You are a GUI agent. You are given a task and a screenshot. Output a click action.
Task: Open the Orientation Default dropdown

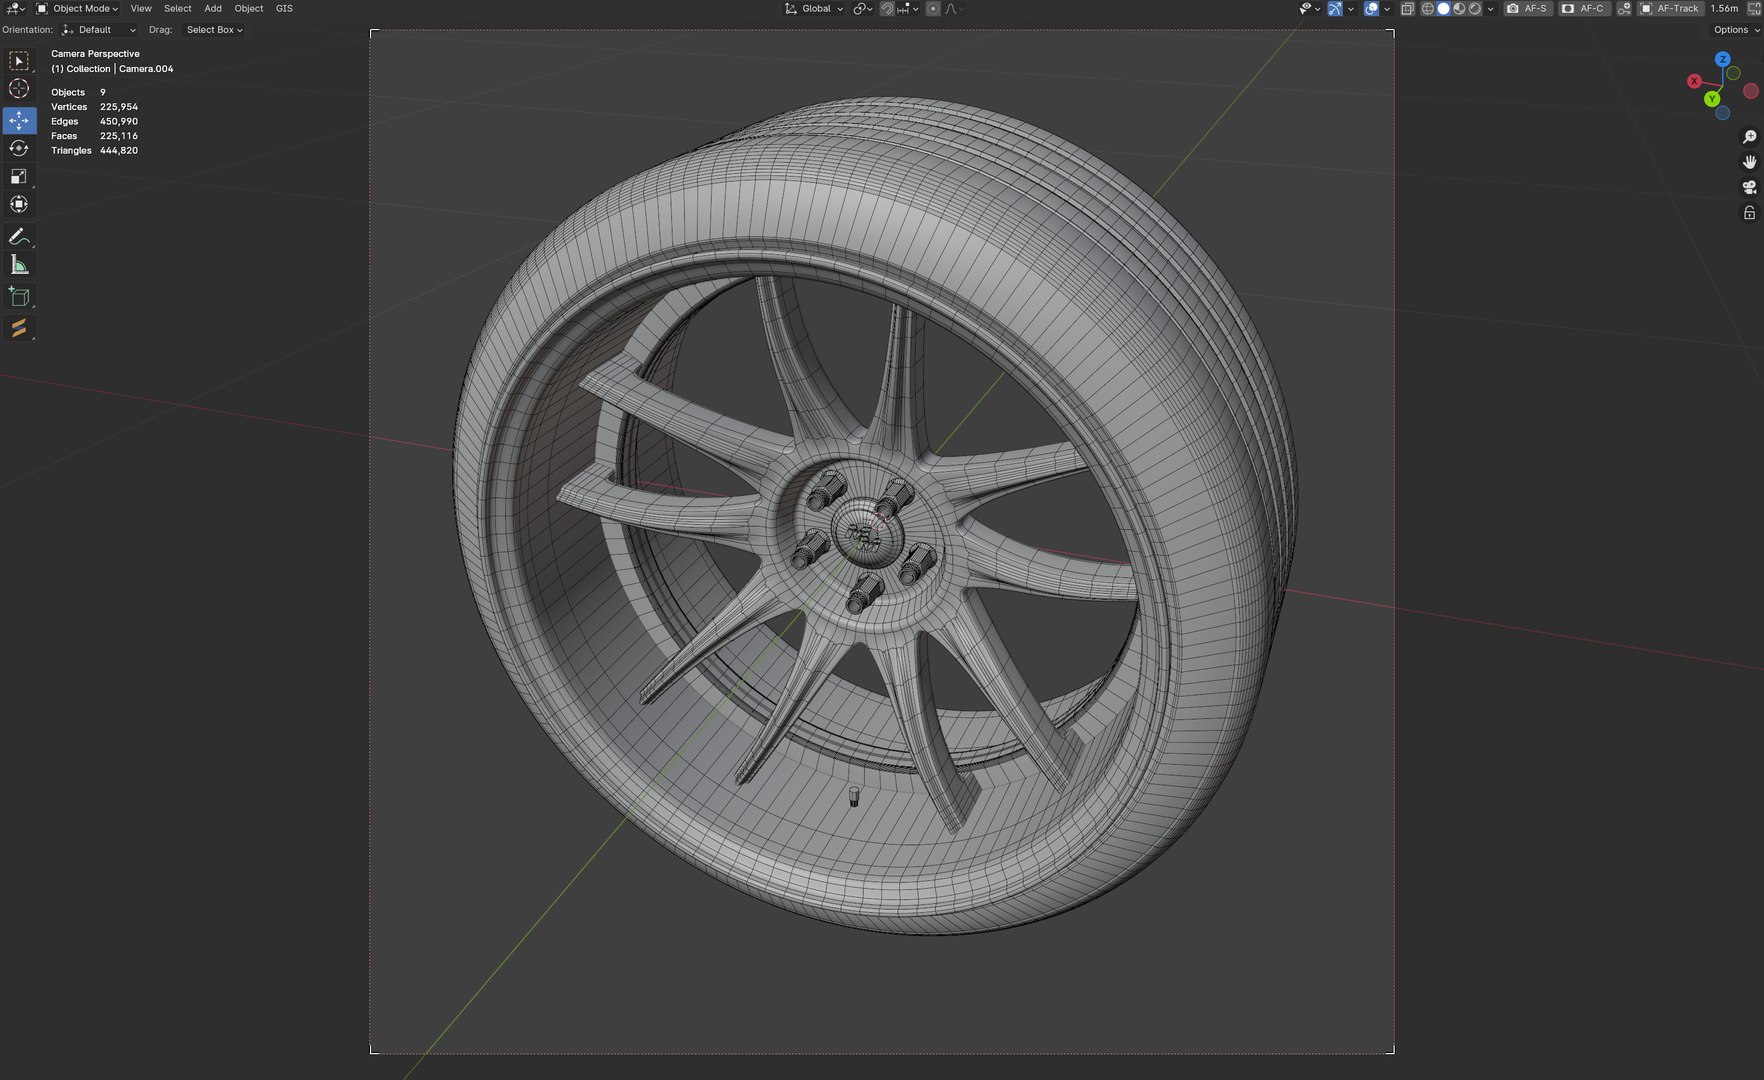coord(98,30)
